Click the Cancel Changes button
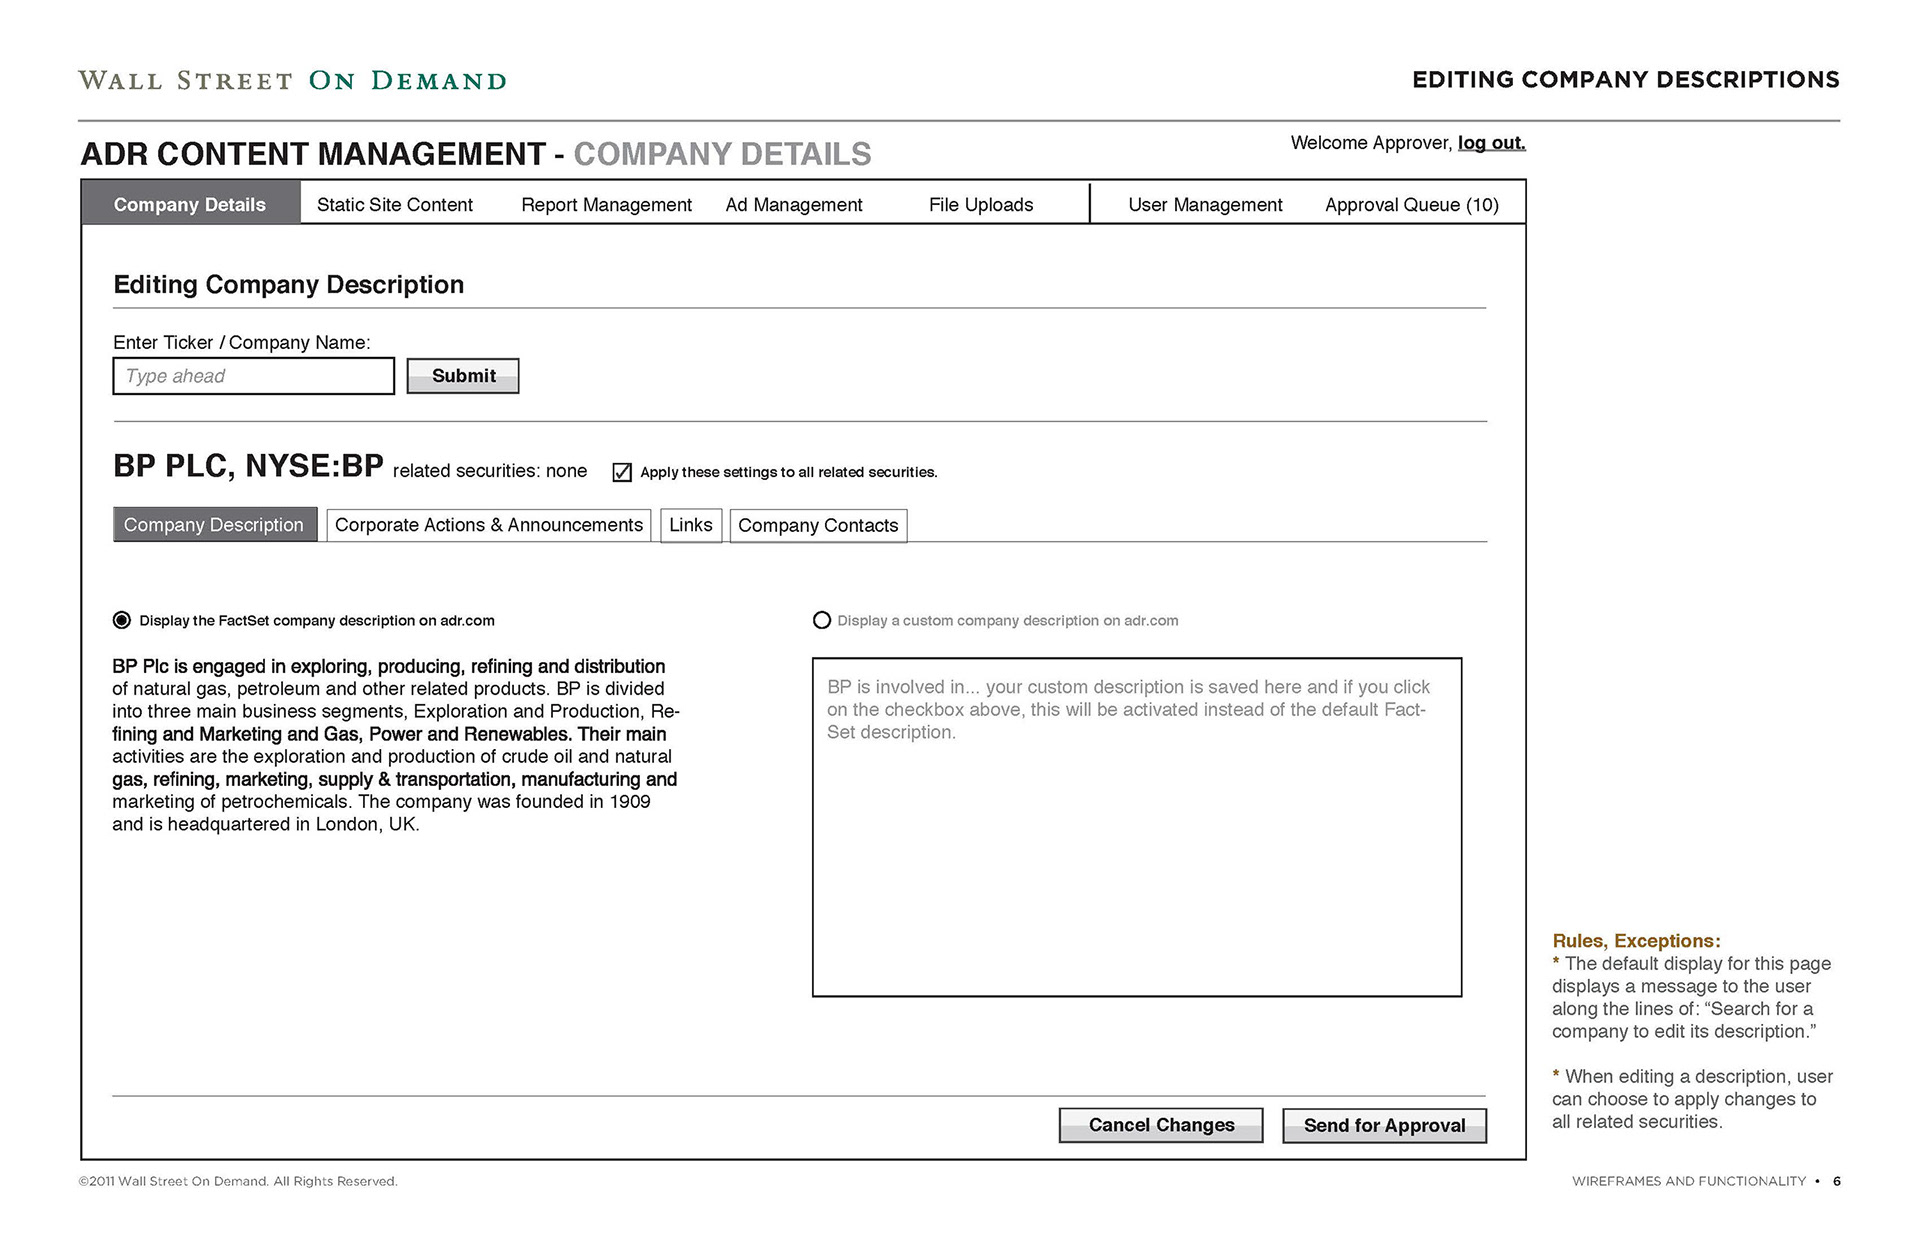Viewport: 1920px width, 1242px height. tap(1161, 1125)
